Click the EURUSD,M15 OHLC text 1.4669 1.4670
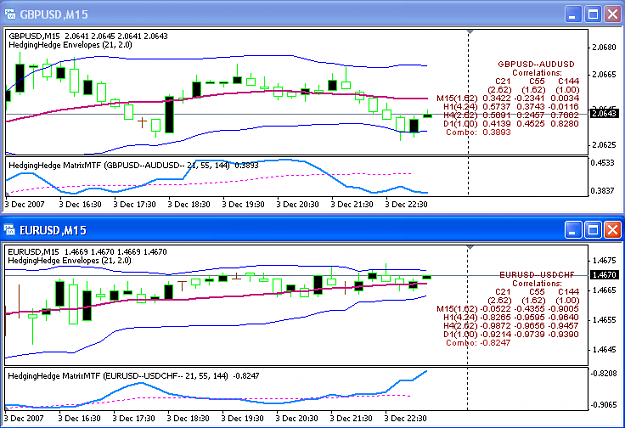 [x=89, y=252]
